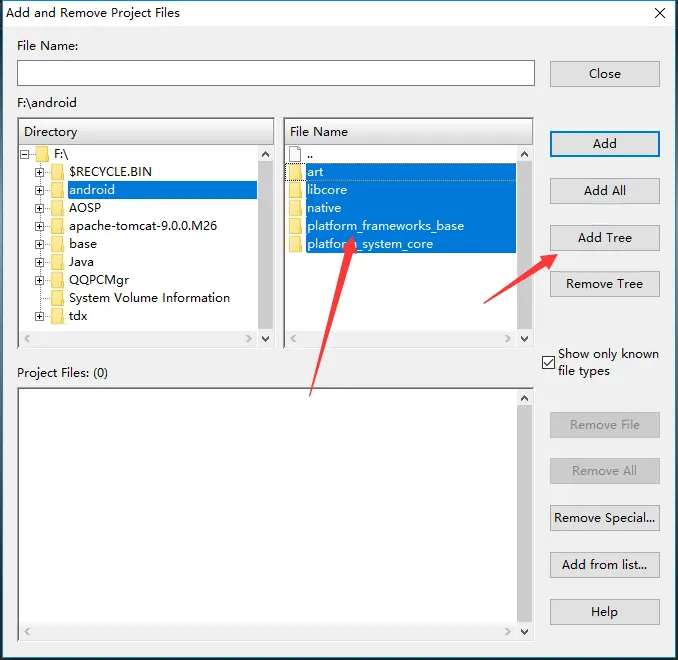The width and height of the screenshot is (678, 660).
Task: Click File Name list scroll up arrow
Action: point(524,154)
